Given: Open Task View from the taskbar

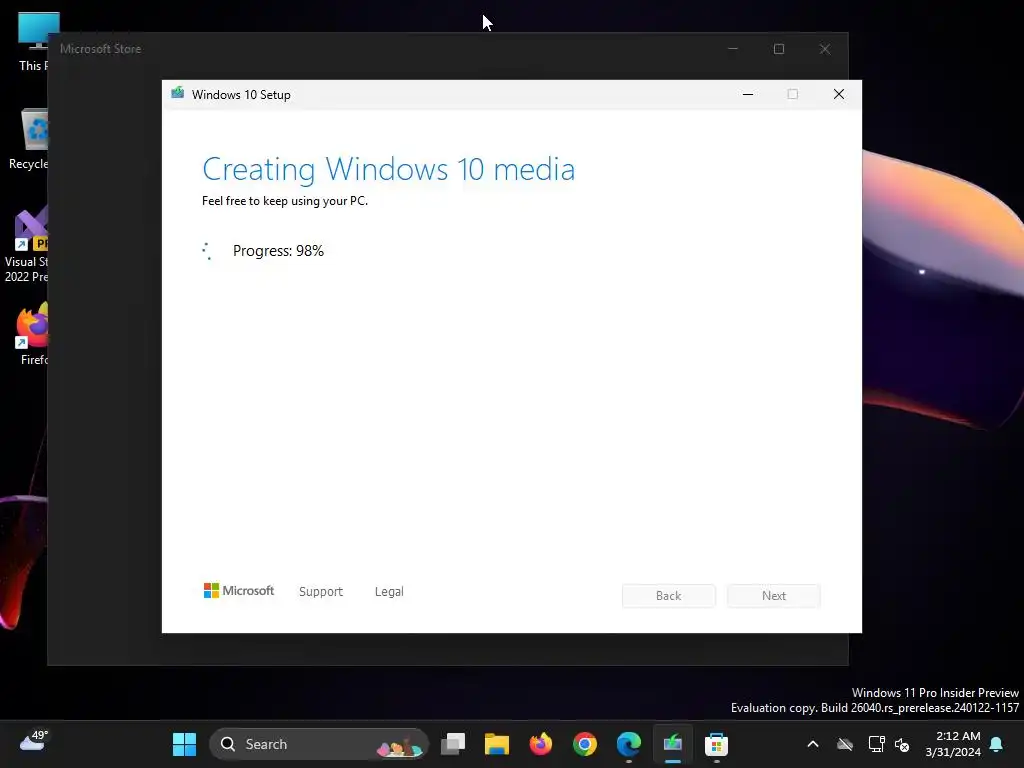Looking at the screenshot, I should 453,744.
